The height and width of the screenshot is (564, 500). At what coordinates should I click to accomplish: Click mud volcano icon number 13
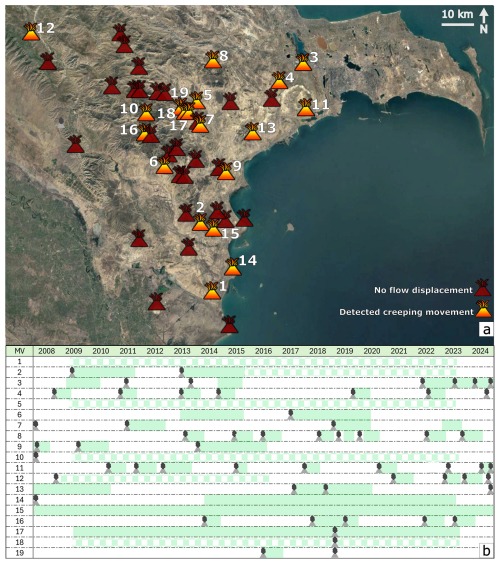click(x=252, y=131)
